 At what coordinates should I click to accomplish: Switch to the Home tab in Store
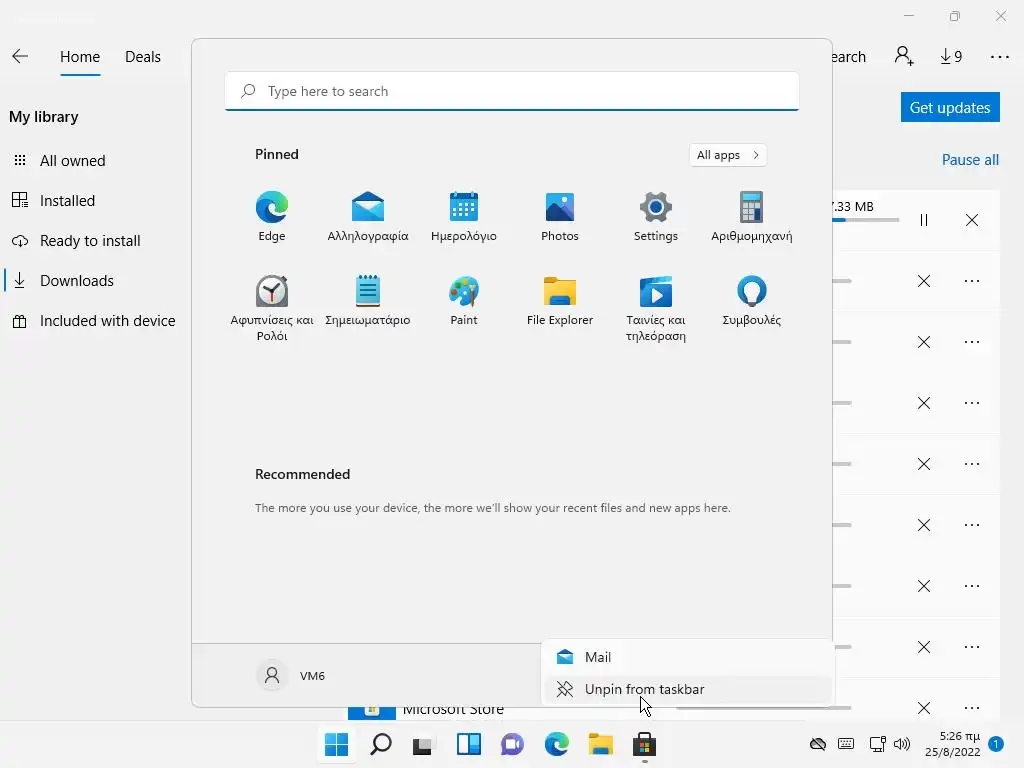80,57
